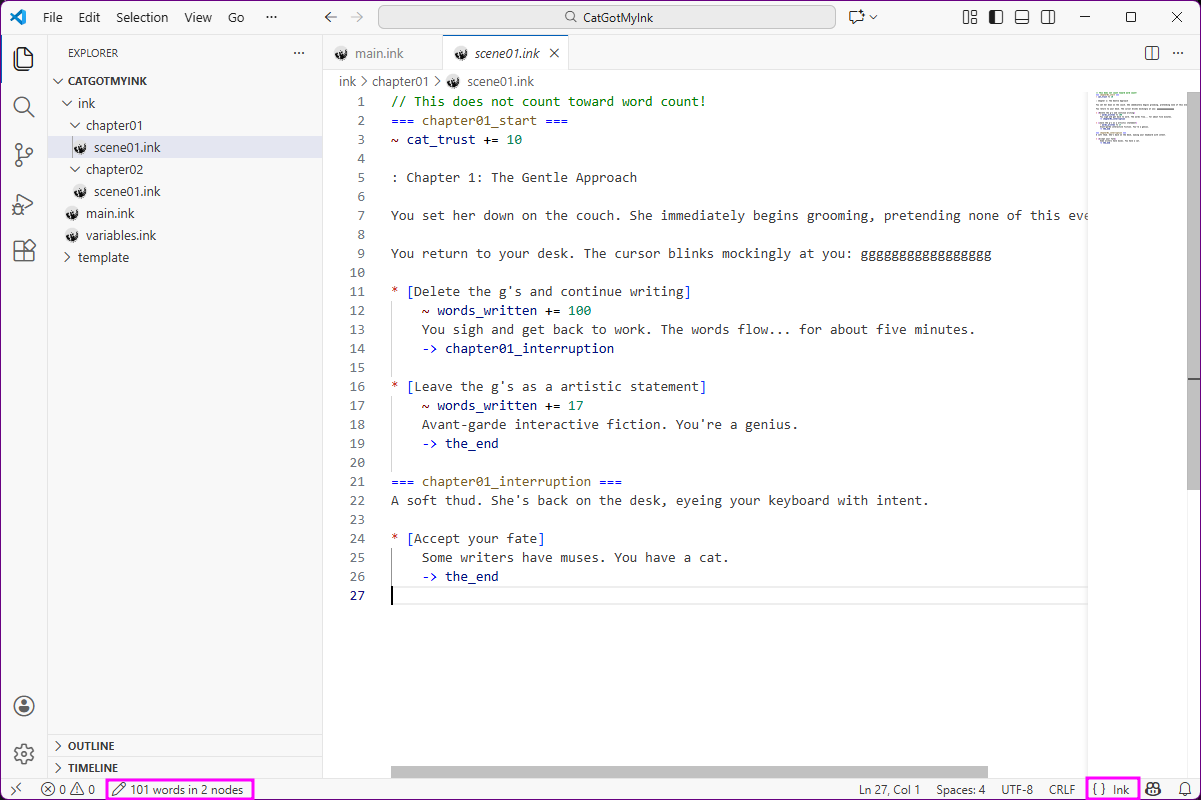The width and height of the screenshot is (1201, 800).
Task: Toggle the Secondary Side Bar visibility
Action: click(1048, 17)
